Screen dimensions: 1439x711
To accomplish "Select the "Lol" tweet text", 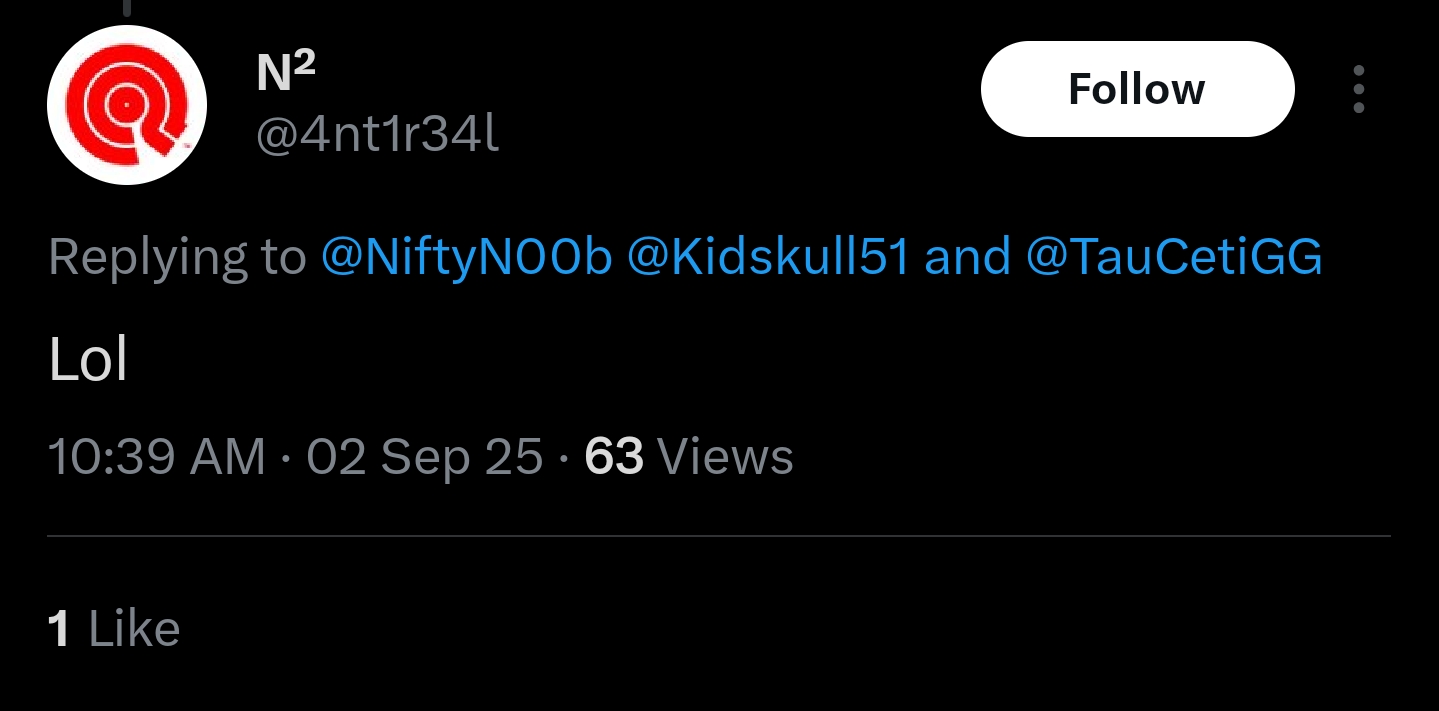I will click(x=88, y=360).
